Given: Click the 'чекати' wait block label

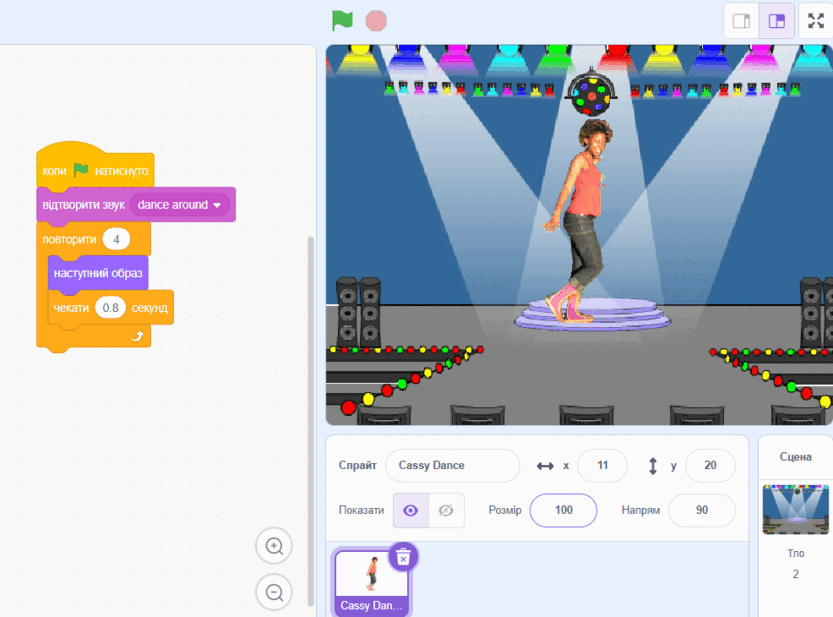Looking at the screenshot, I should click(x=71, y=308).
